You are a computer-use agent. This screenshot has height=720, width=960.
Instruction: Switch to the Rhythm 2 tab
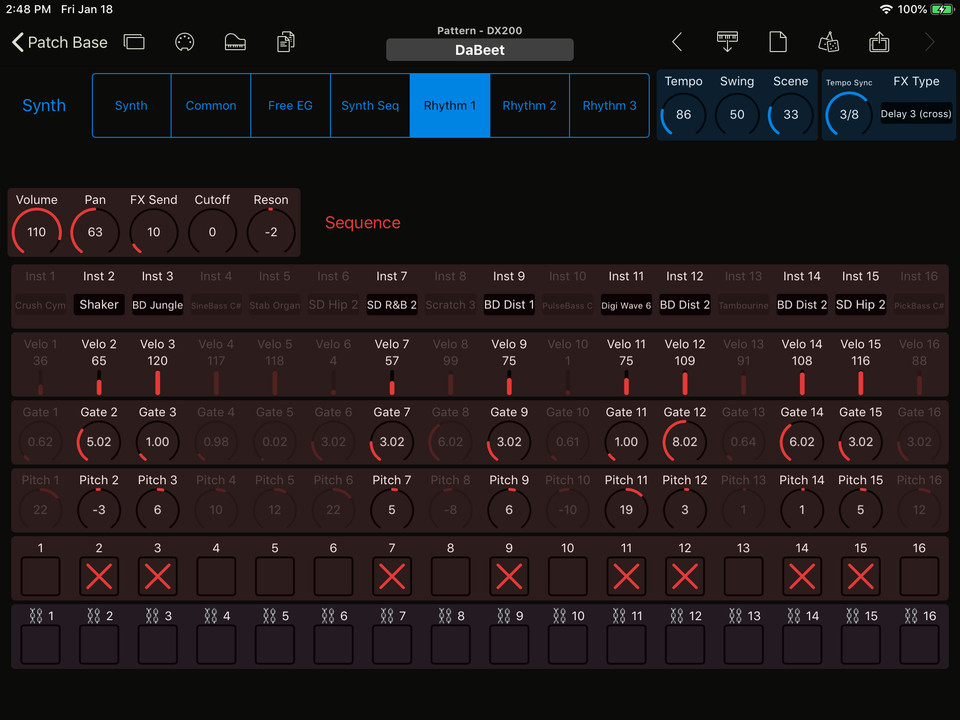529,105
